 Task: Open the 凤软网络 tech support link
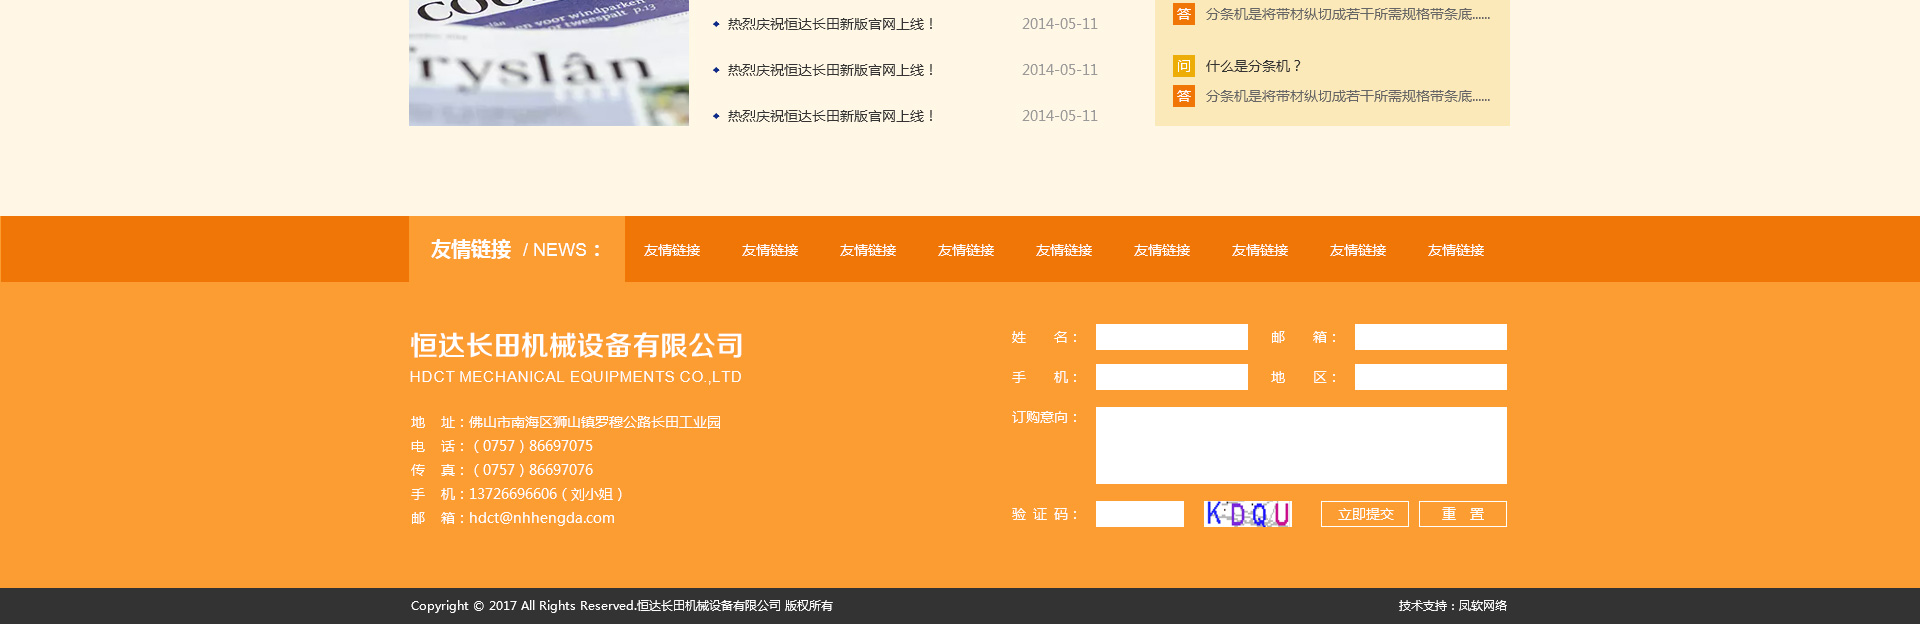click(x=1481, y=606)
